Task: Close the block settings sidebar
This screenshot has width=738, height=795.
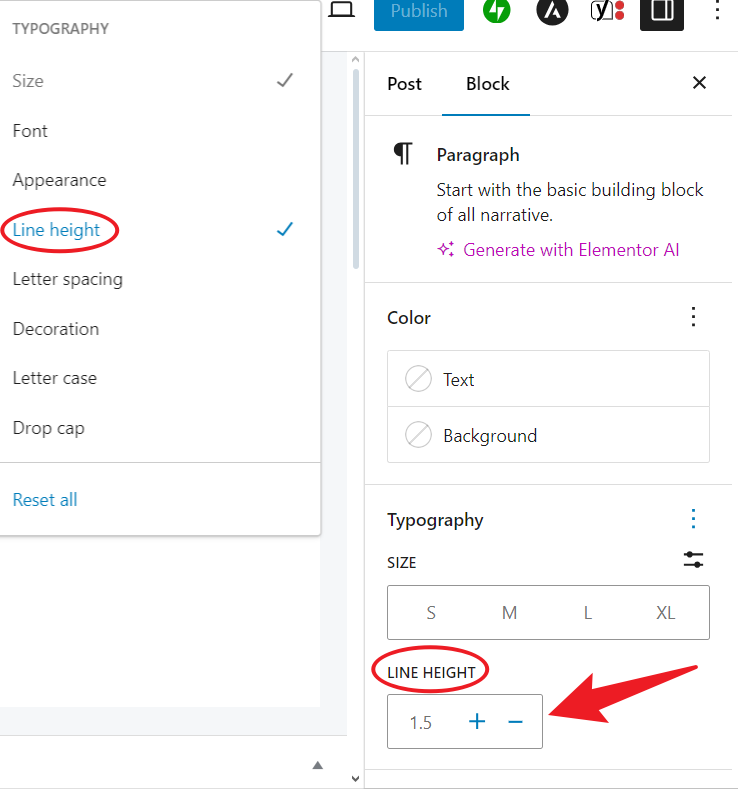Action: (x=699, y=83)
